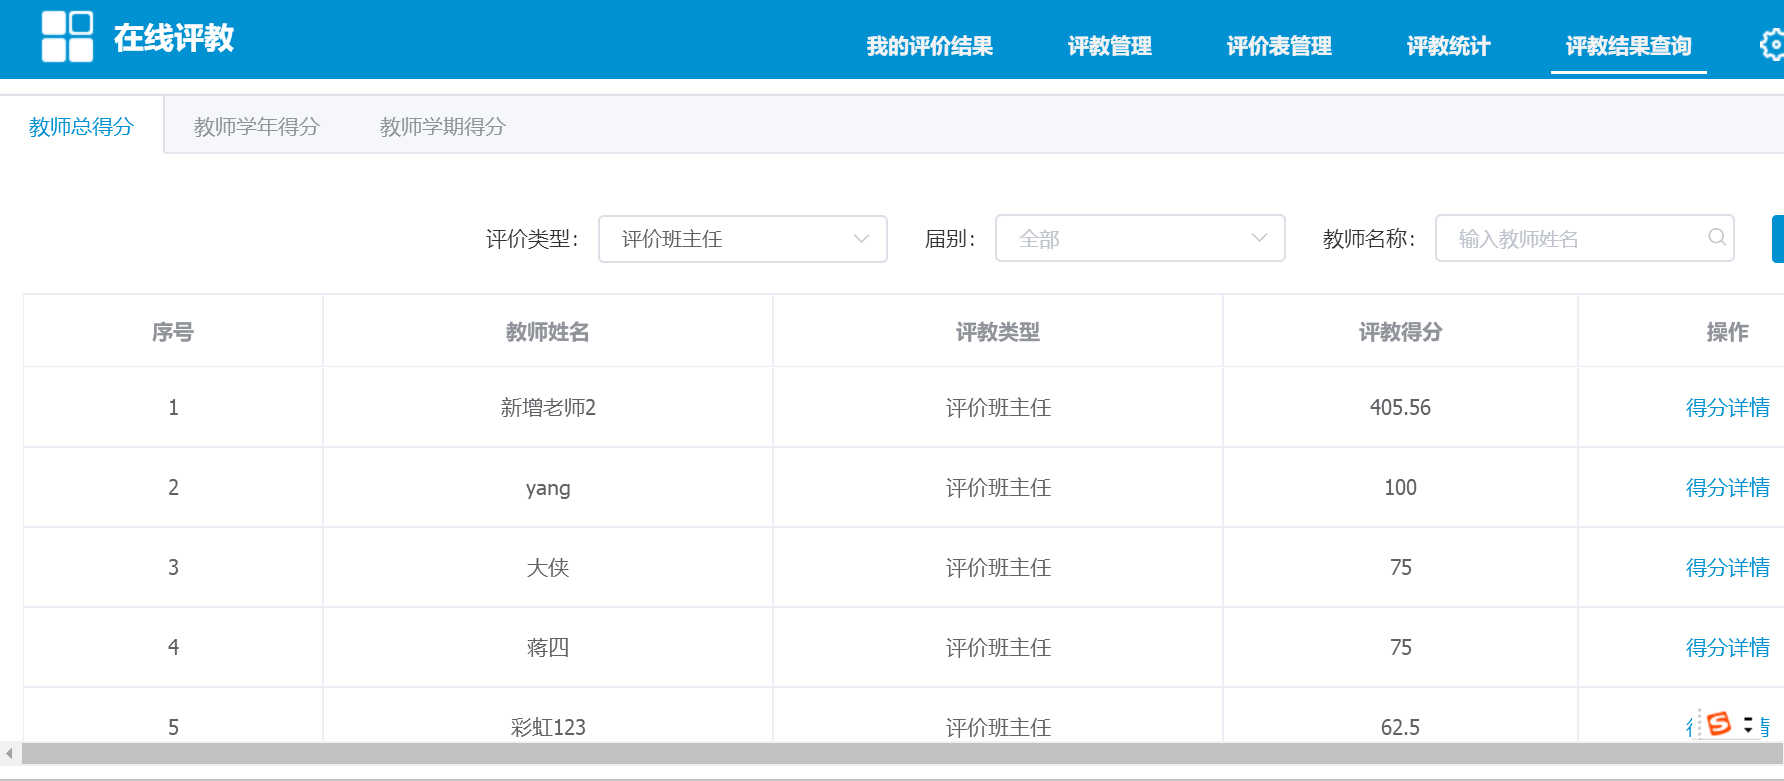Click the 在线评教 title text
This screenshot has height=781, width=1784.
pos(174,38)
